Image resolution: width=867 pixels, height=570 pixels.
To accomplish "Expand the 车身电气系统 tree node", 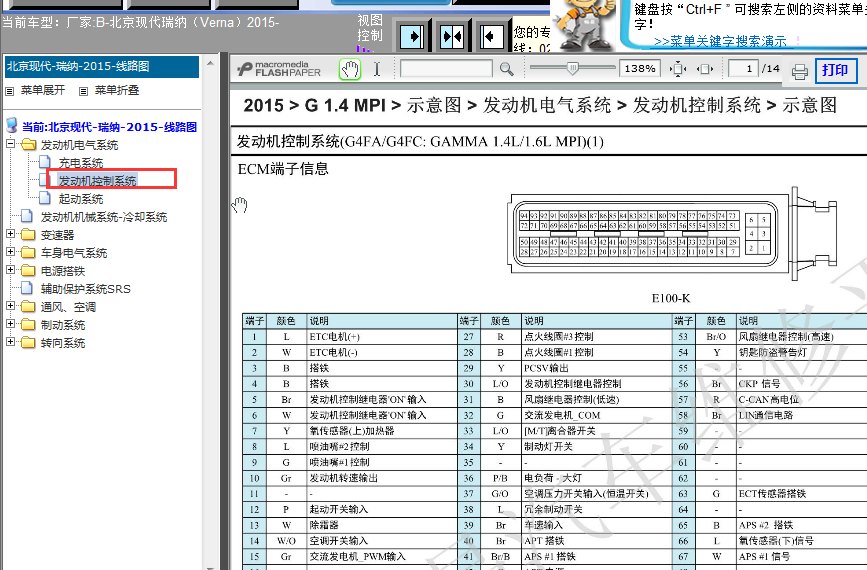I will click(x=11, y=252).
